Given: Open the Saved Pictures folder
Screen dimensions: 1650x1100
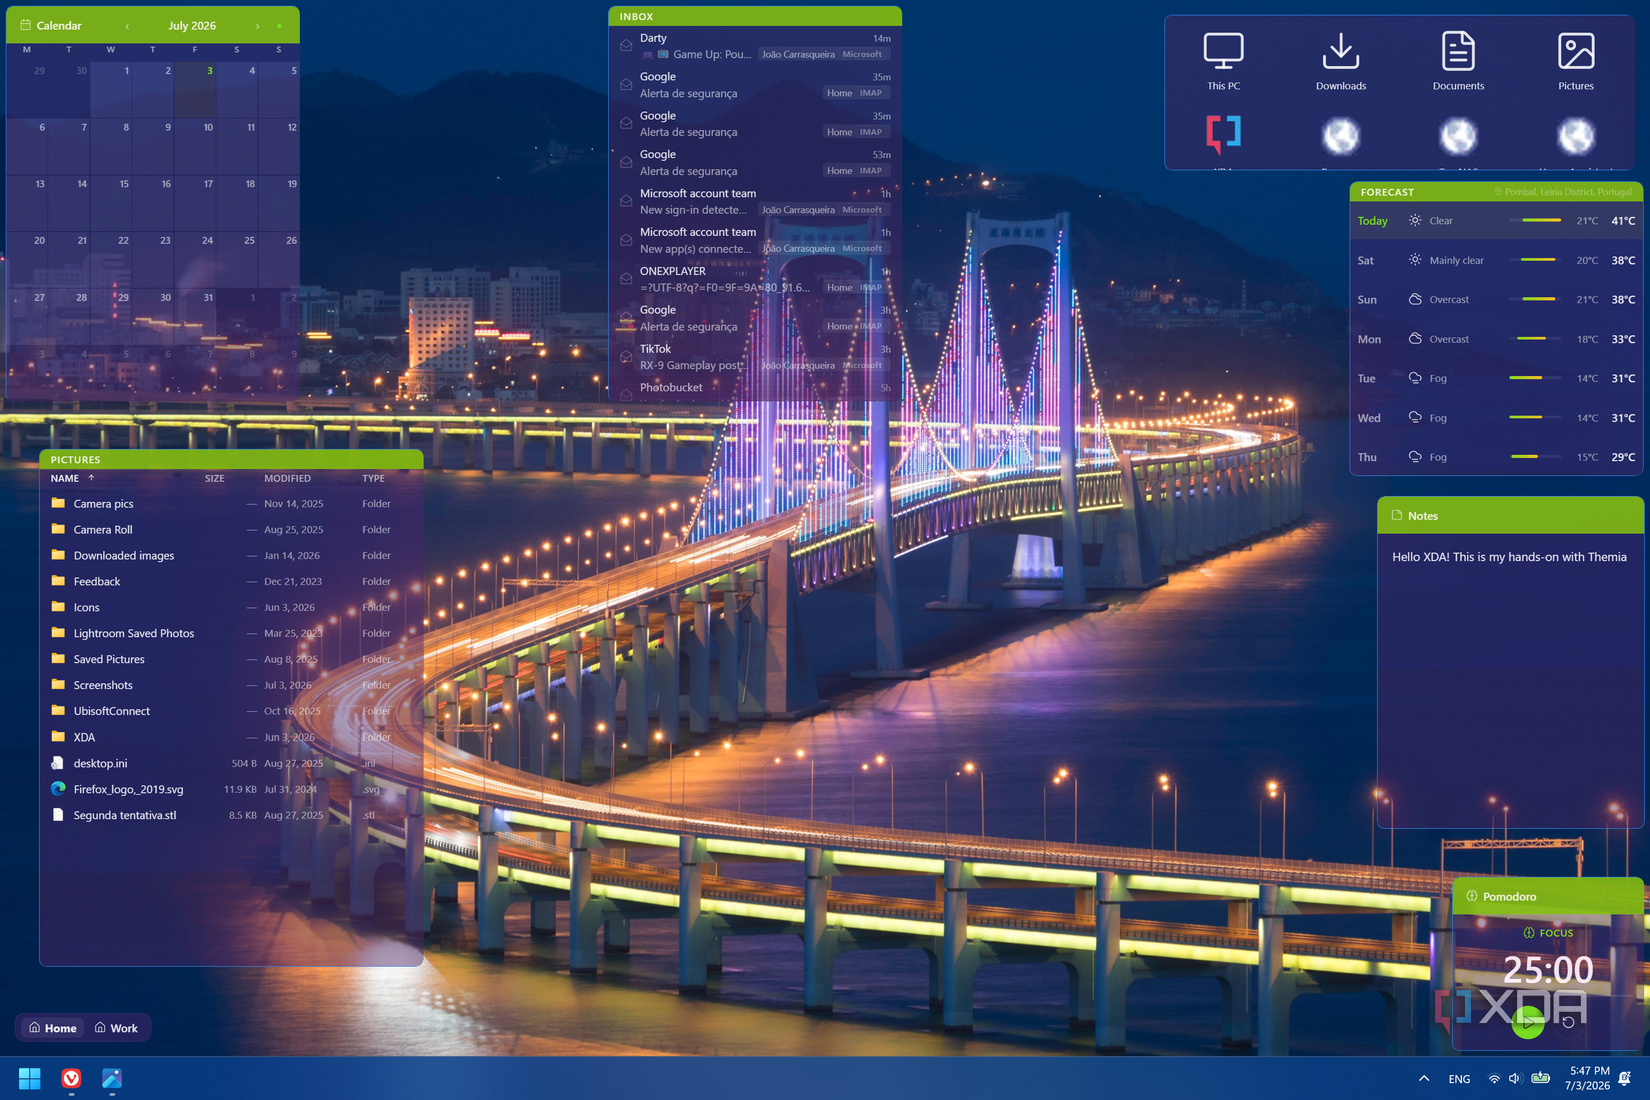Looking at the screenshot, I should coord(231,659).
